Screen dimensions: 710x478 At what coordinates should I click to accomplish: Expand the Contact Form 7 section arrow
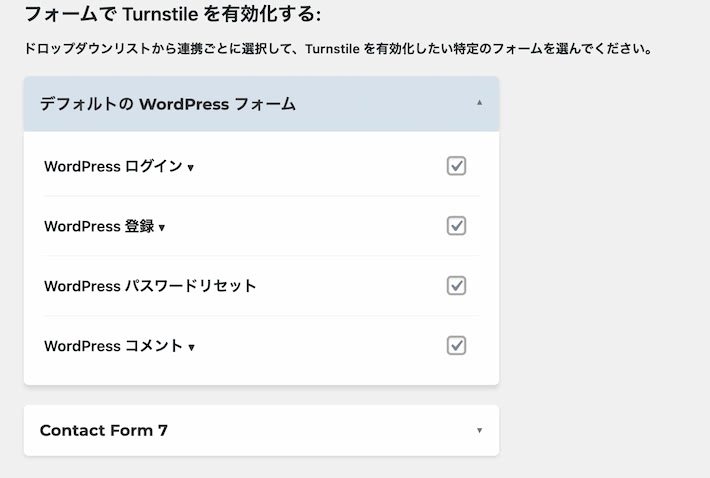479,430
